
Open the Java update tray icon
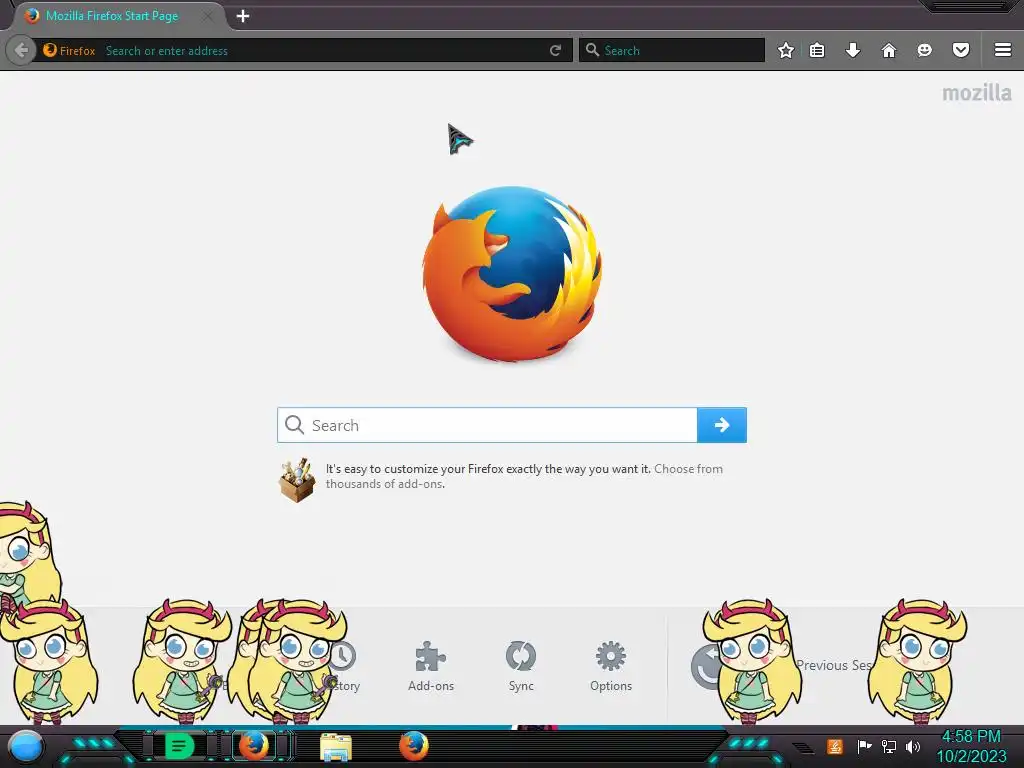coord(835,746)
